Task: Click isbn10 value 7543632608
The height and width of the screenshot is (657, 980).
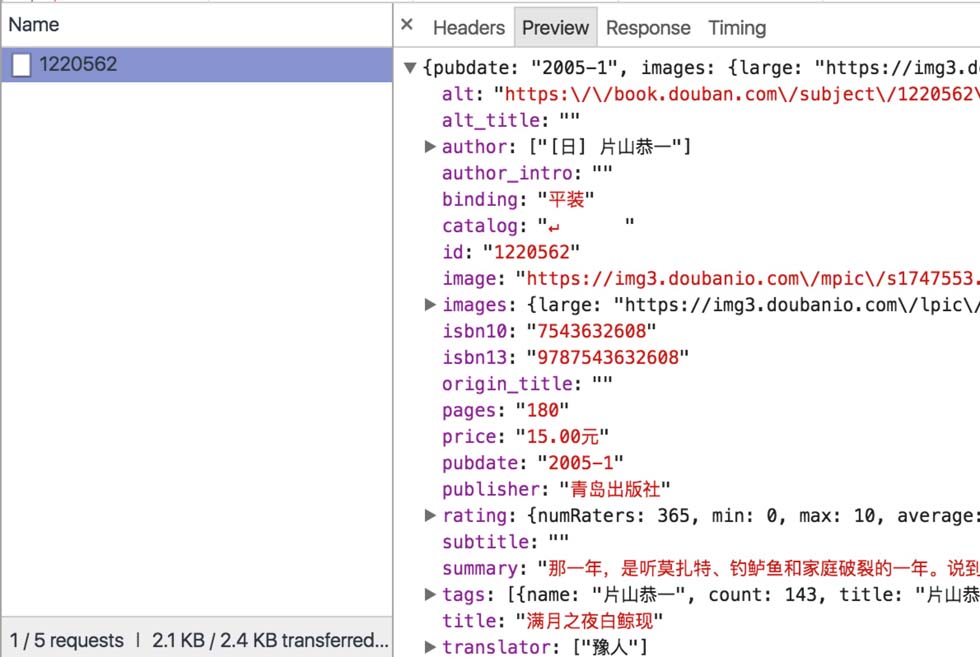Action: 591,331
